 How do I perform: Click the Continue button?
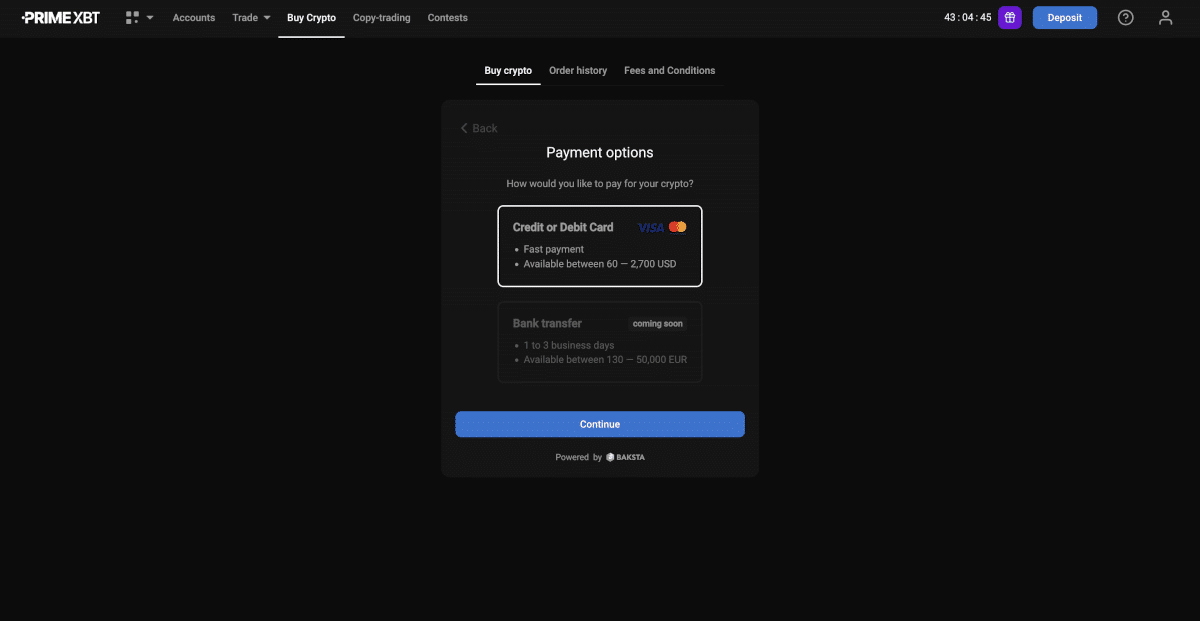pyautogui.click(x=600, y=424)
